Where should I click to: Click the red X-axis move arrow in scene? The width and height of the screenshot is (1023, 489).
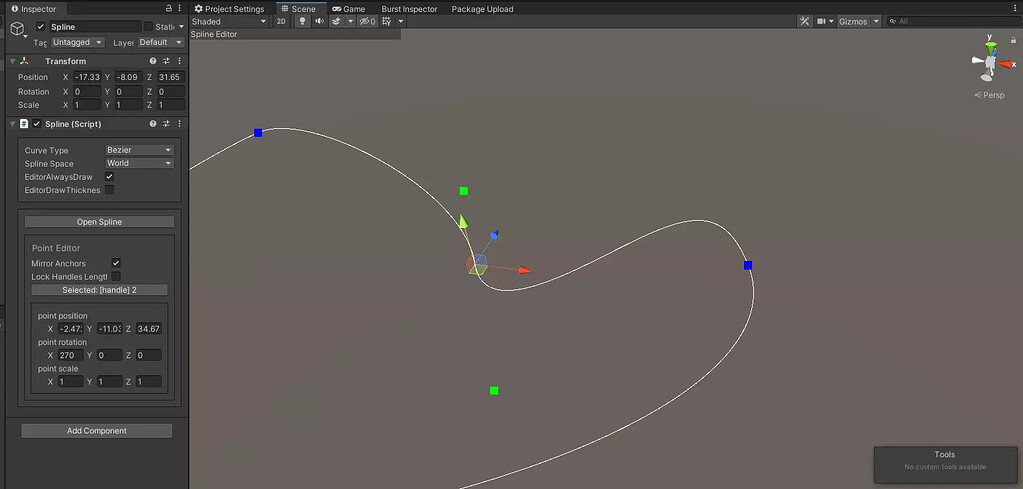click(x=525, y=270)
